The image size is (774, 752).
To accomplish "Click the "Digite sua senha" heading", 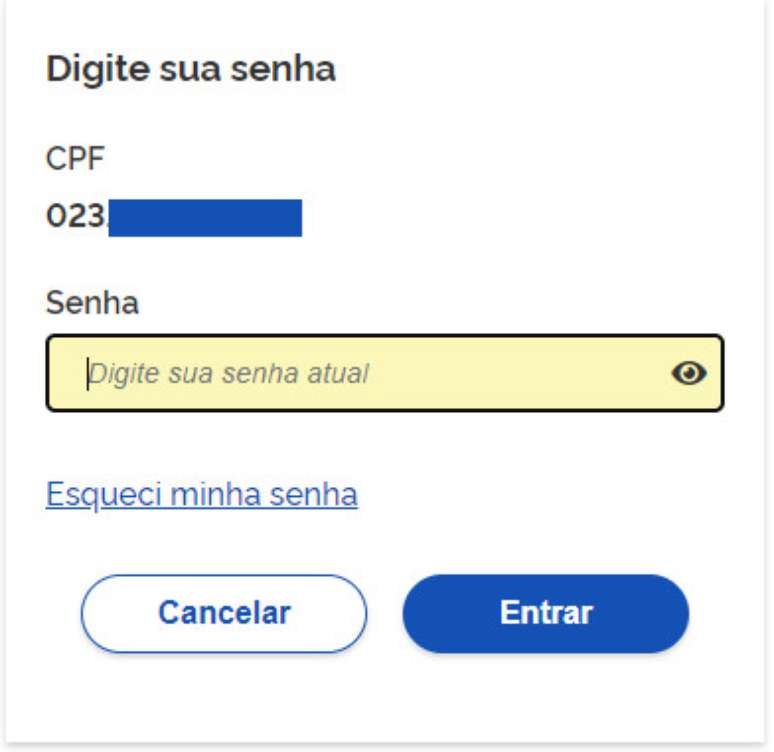I will pos(191,69).
